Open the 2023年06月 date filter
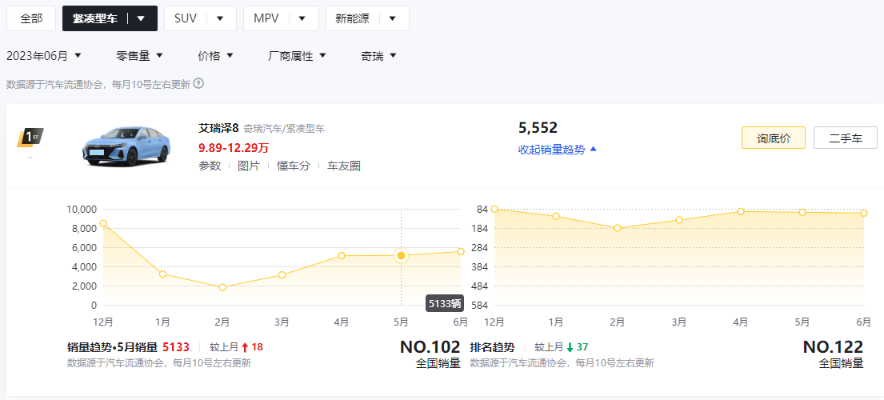Viewport: 884px width, 400px height. tap(44, 56)
